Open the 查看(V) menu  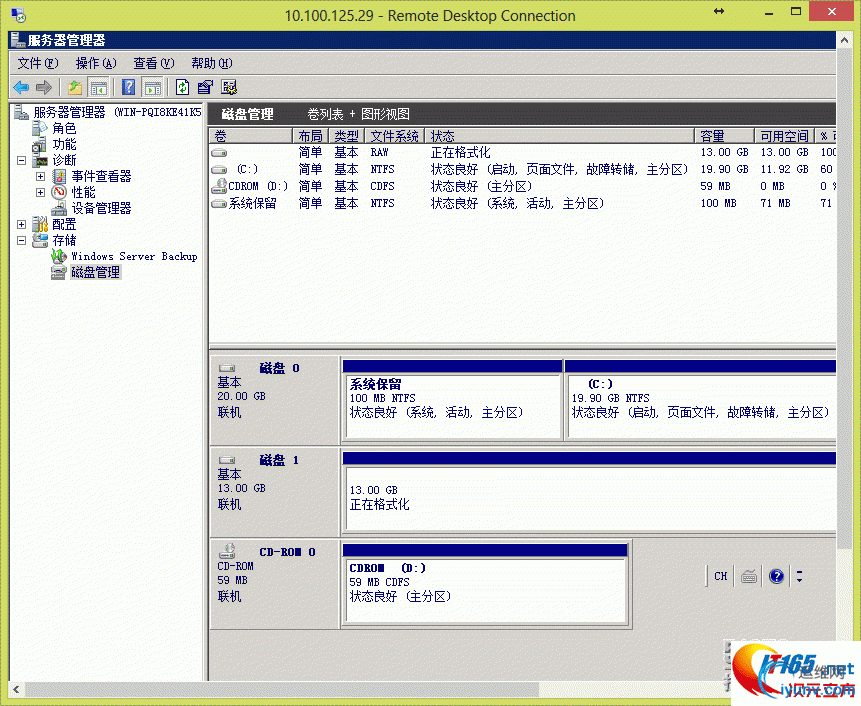tap(154, 63)
